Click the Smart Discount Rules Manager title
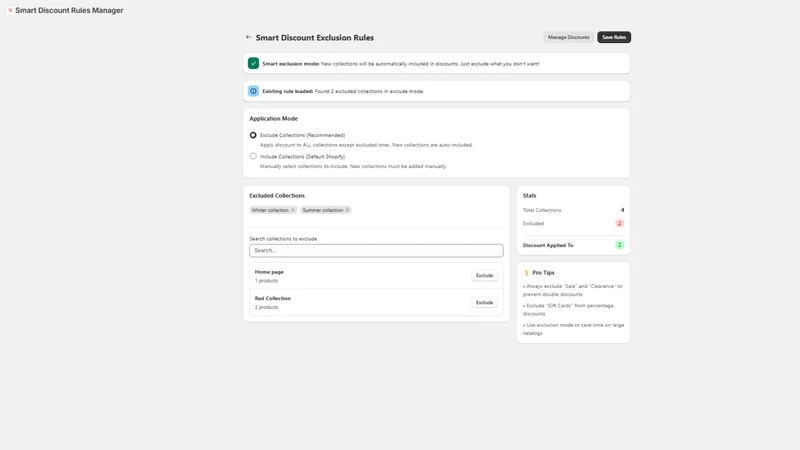This screenshot has width=800, height=450. pos(69,10)
